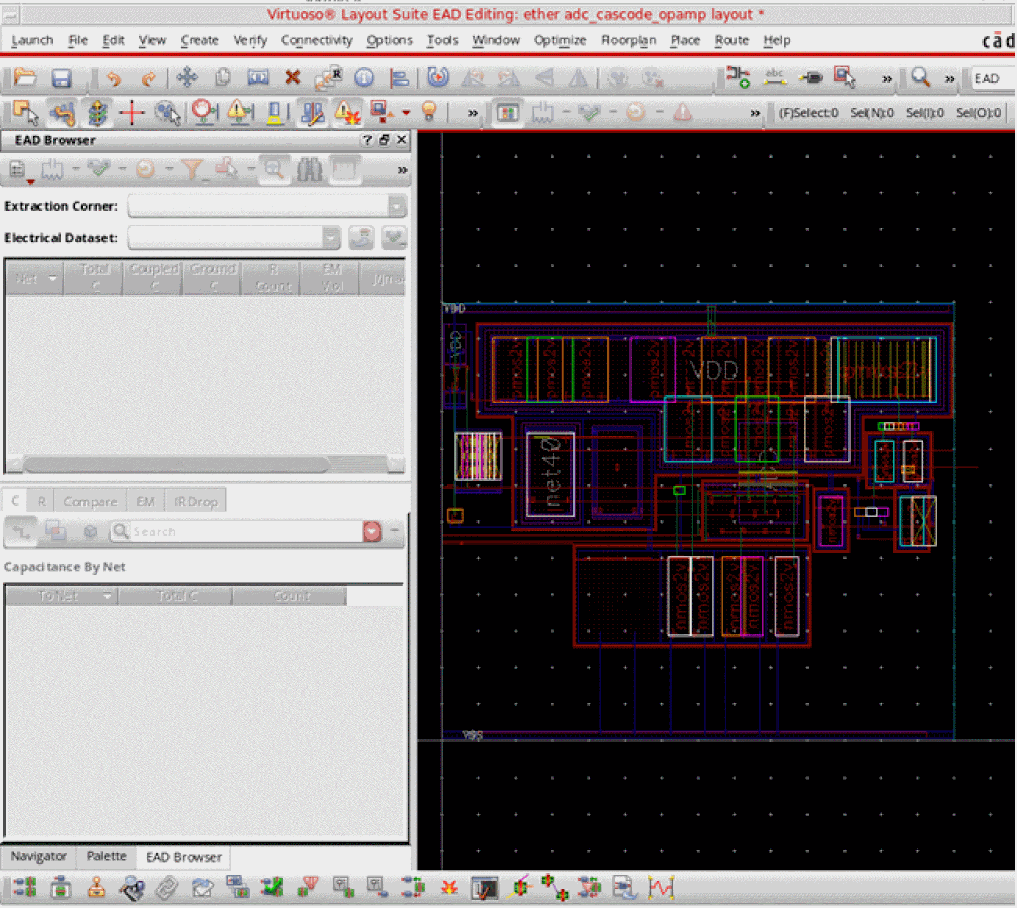The image size is (1017, 908).
Task: Switch to the Palette tab
Action: click(x=106, y=857)
